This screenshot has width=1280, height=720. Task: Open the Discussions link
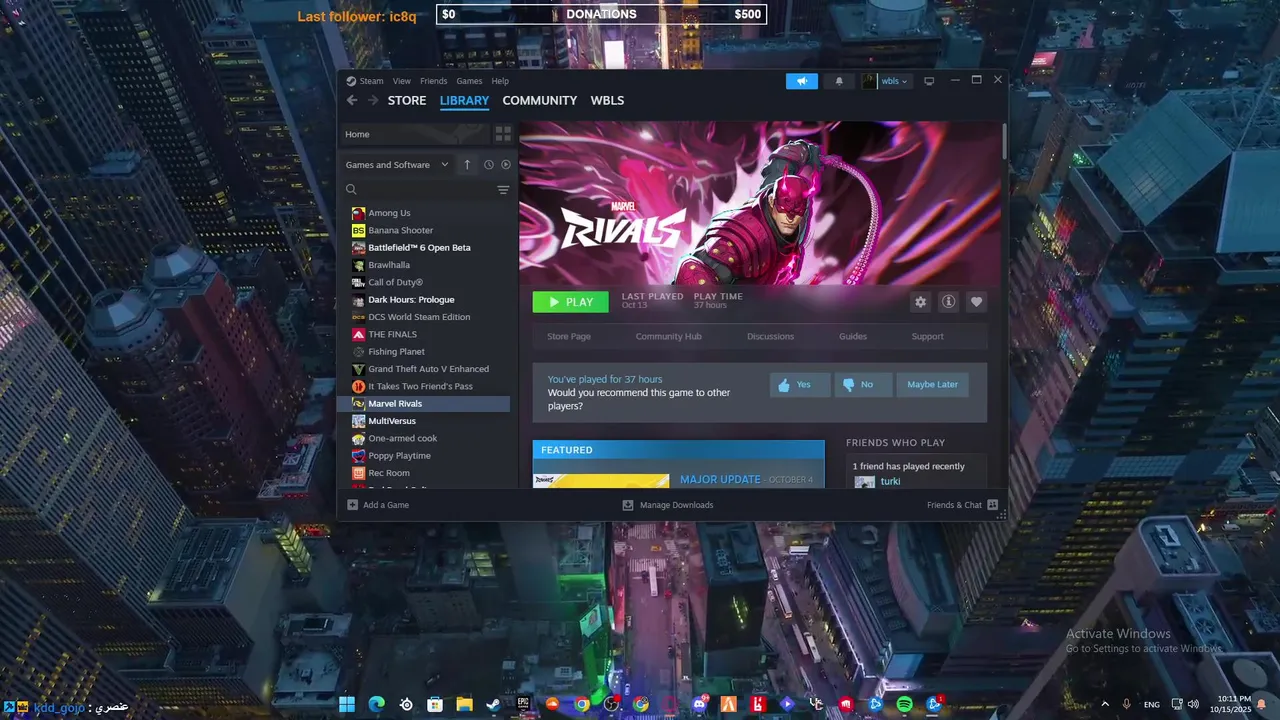(770, 336)
